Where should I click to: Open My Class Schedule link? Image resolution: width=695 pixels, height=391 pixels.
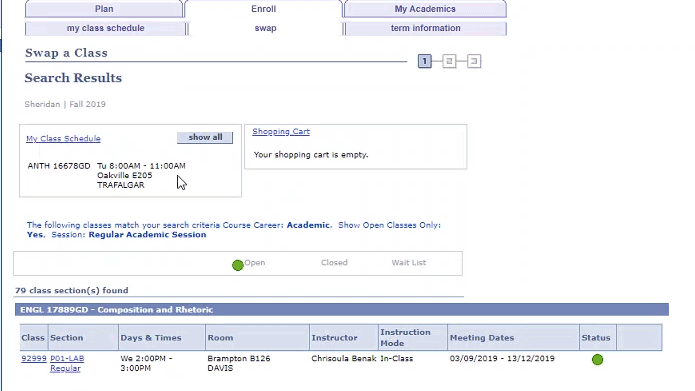(63, 138)
